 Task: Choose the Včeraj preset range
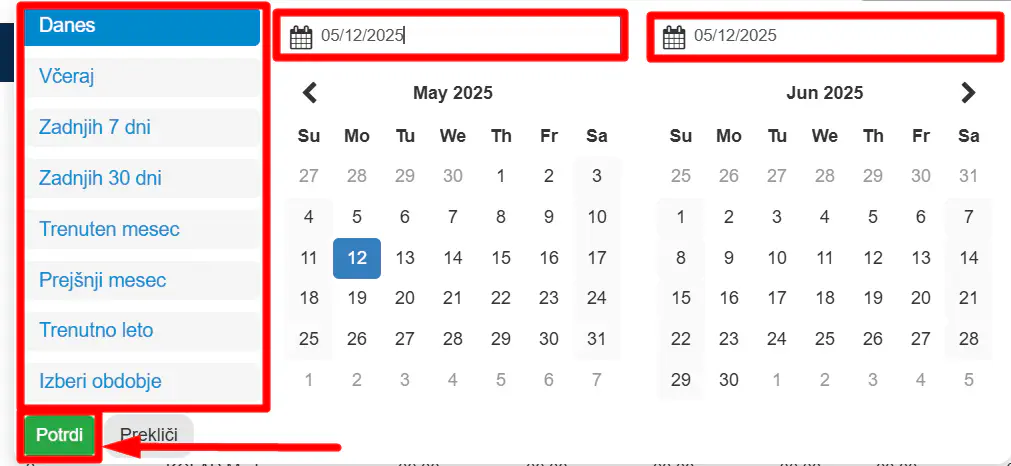[x=142, y=77]
